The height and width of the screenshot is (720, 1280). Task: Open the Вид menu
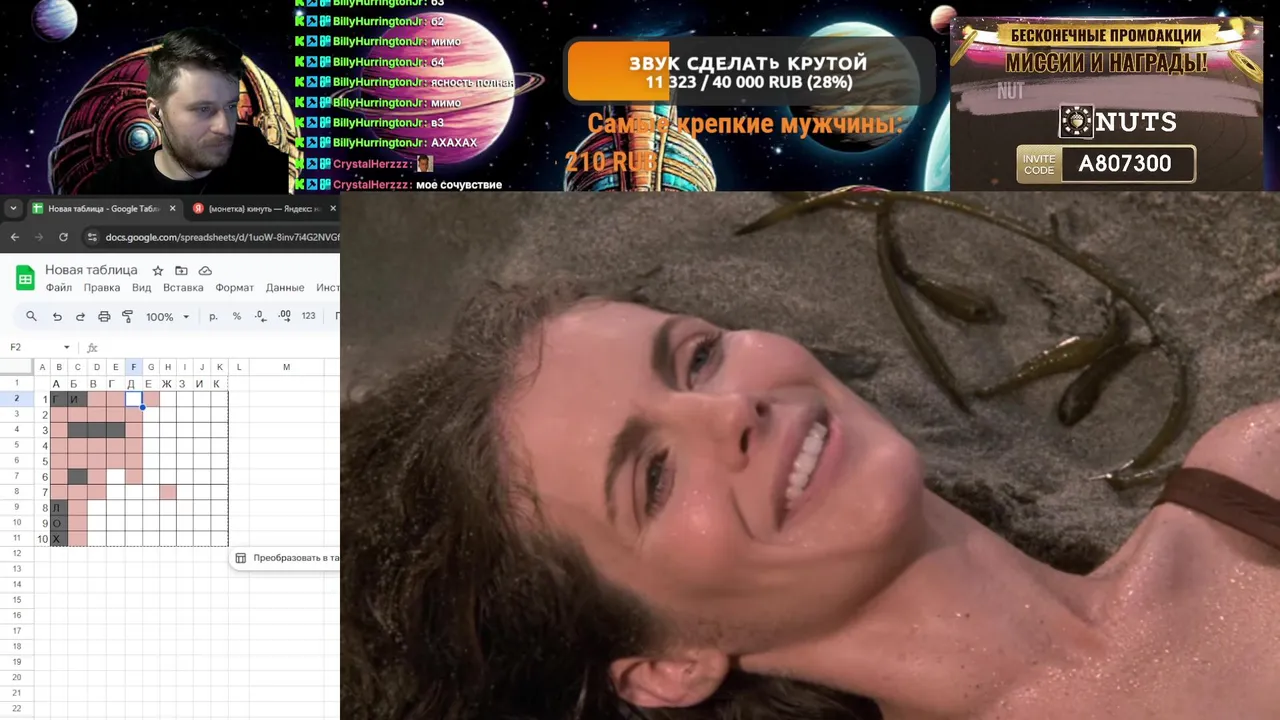click(142, 288)
